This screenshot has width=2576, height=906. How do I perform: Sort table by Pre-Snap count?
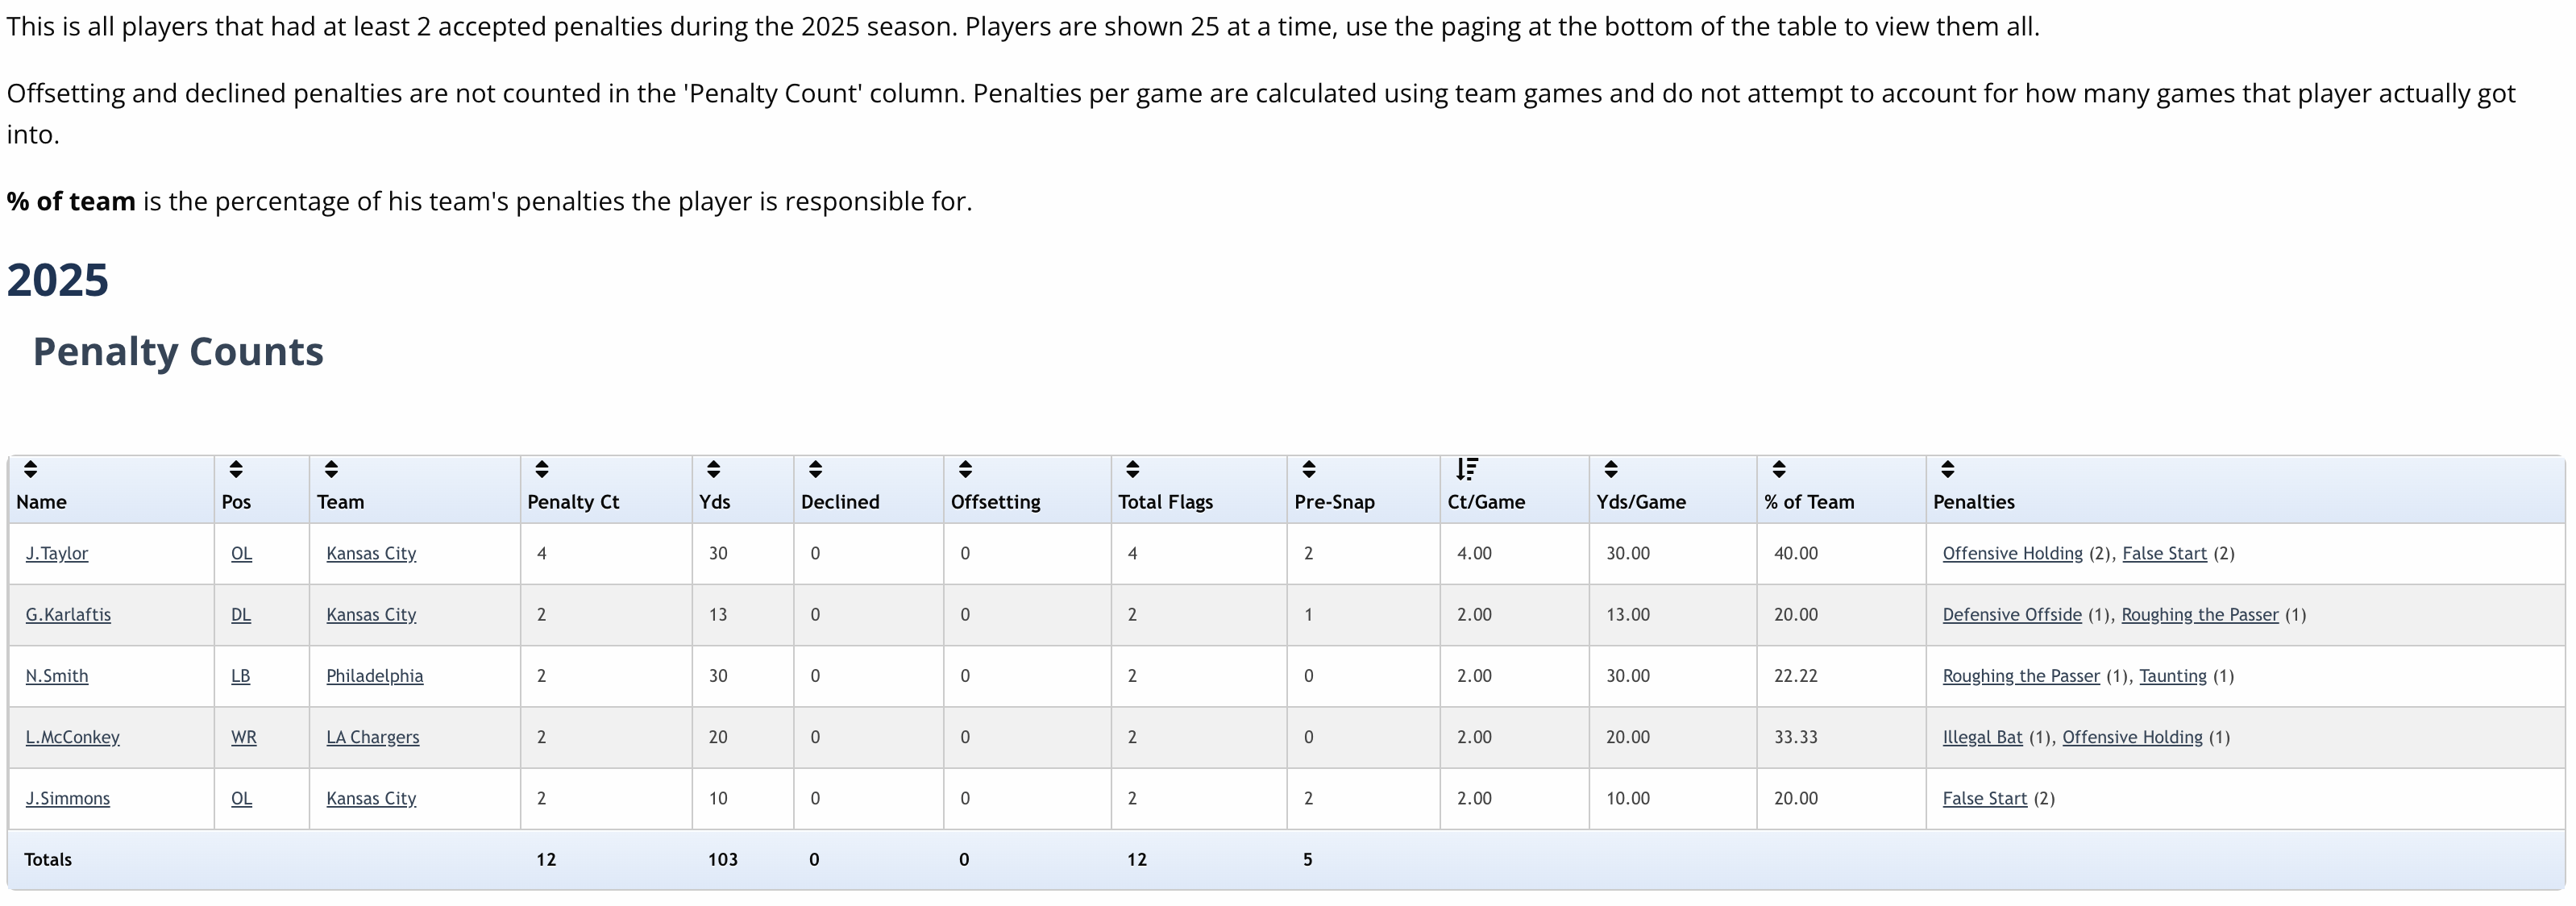pos(1309,469)
